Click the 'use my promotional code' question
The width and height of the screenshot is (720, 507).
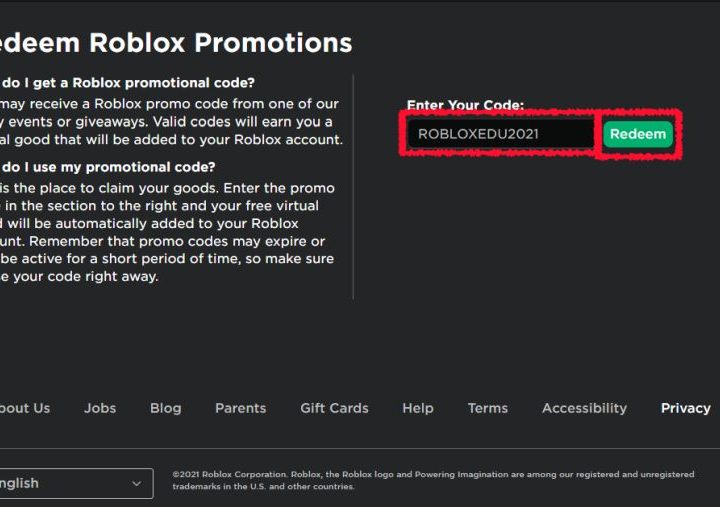point(106,167)
